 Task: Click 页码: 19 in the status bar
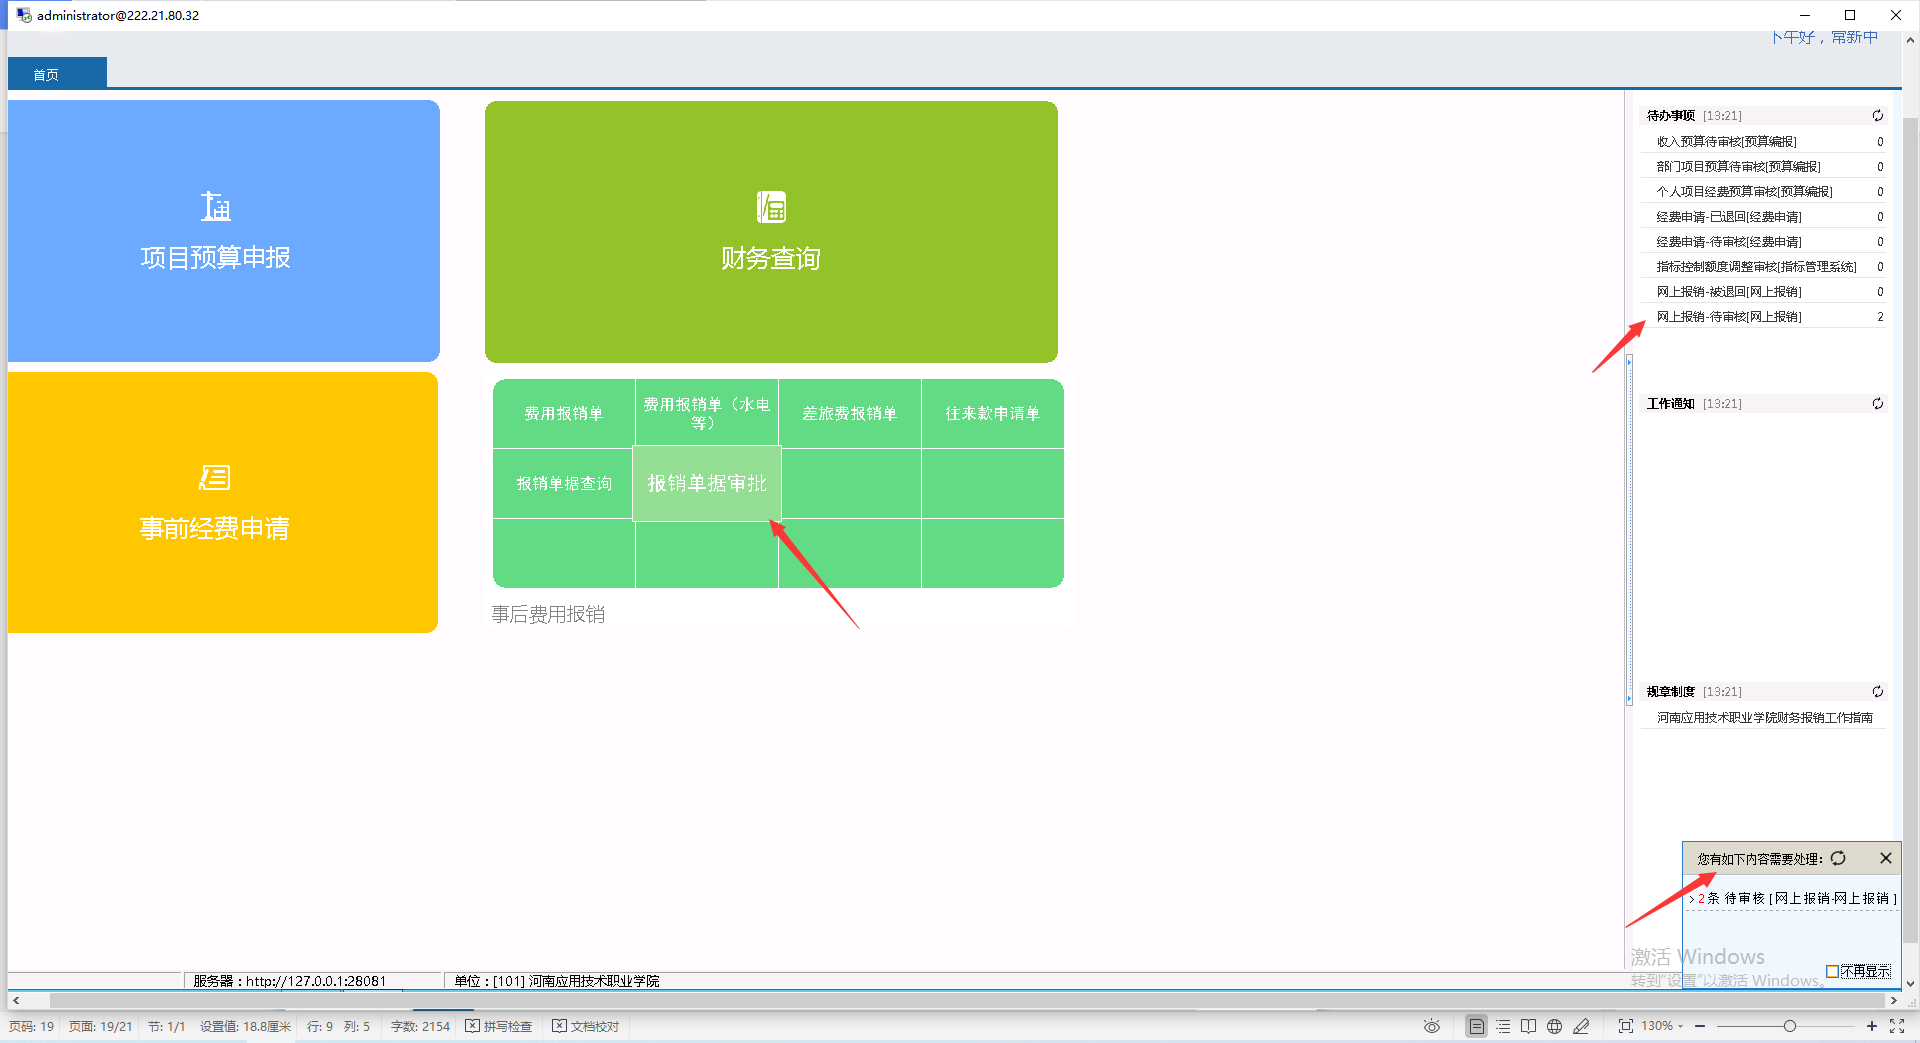click(32, 1026)
